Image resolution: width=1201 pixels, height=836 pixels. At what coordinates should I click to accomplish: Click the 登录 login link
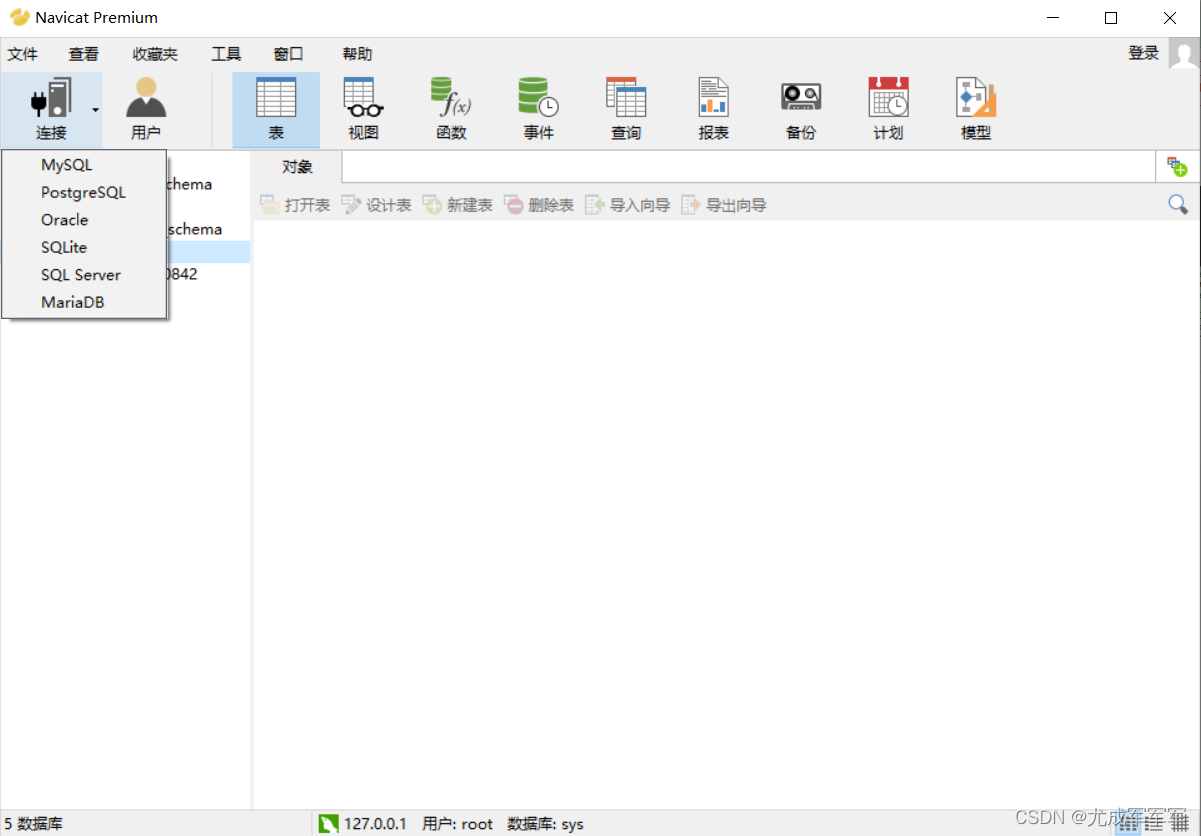coord(1143,53)
